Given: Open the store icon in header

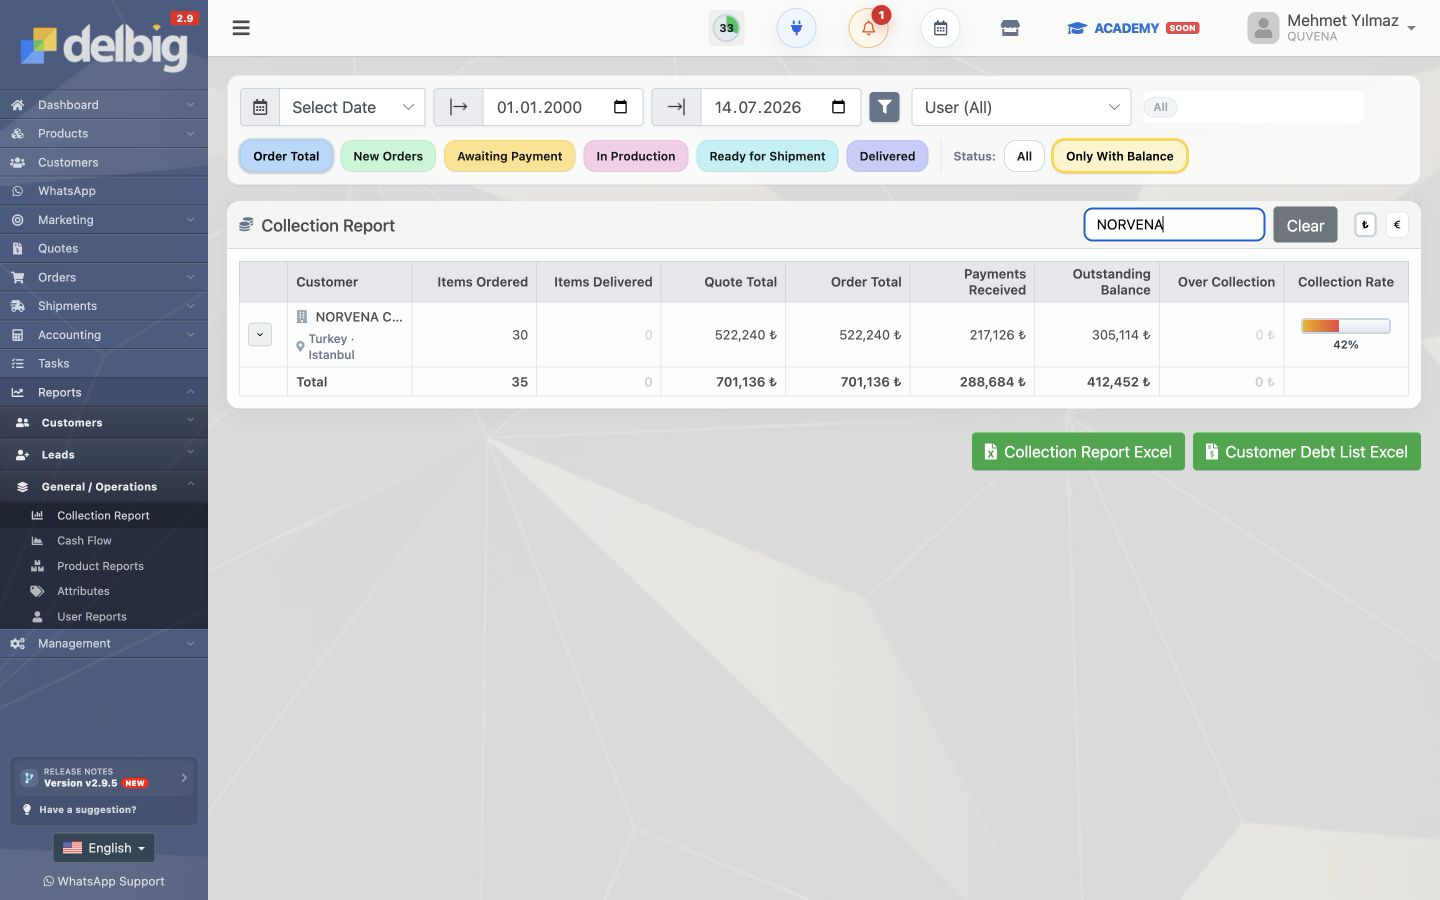Looking at the screenshot, I should click(1010, 28).
